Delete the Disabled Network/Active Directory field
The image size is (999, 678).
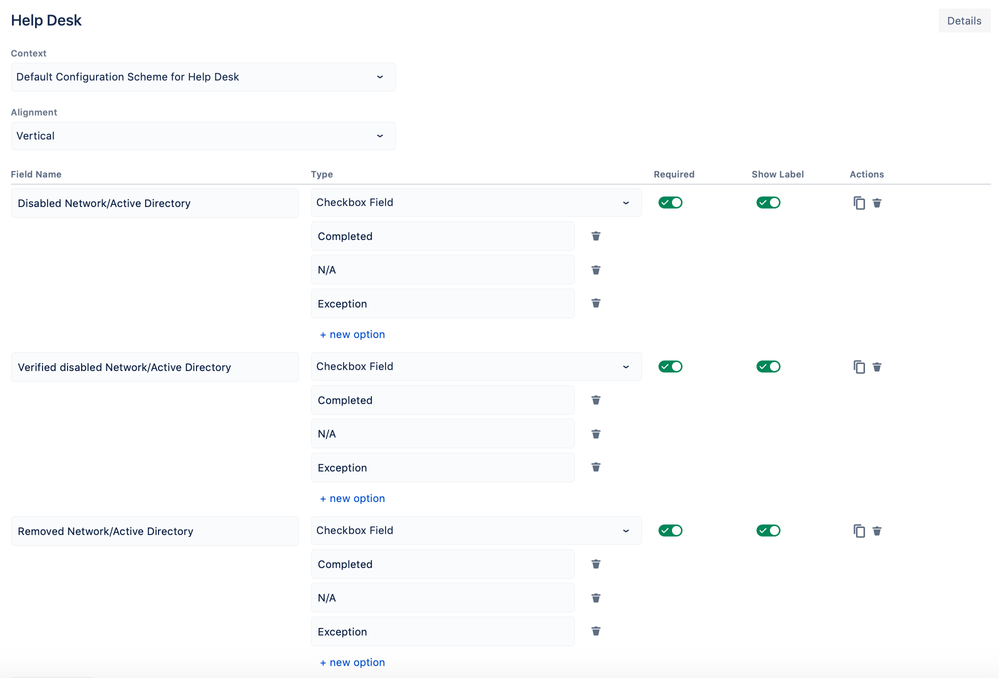[877, 202]
